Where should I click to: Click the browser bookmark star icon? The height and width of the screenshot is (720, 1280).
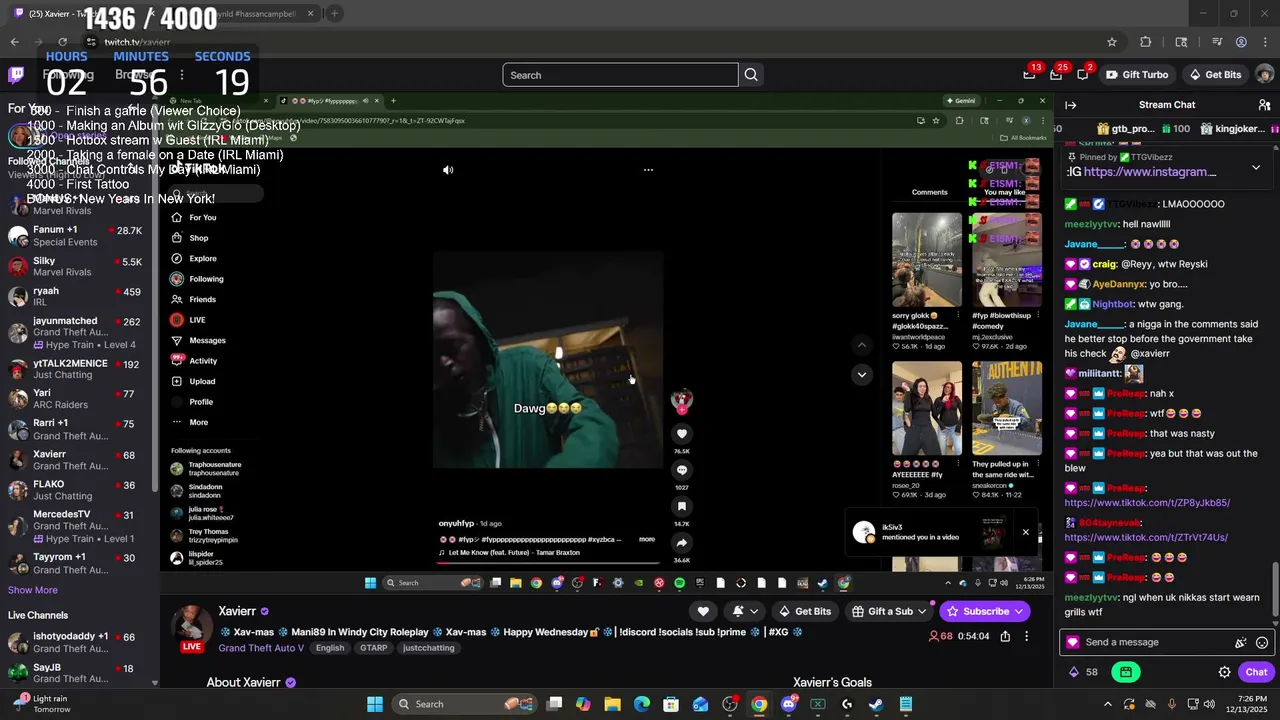(x=1112, y=42)
